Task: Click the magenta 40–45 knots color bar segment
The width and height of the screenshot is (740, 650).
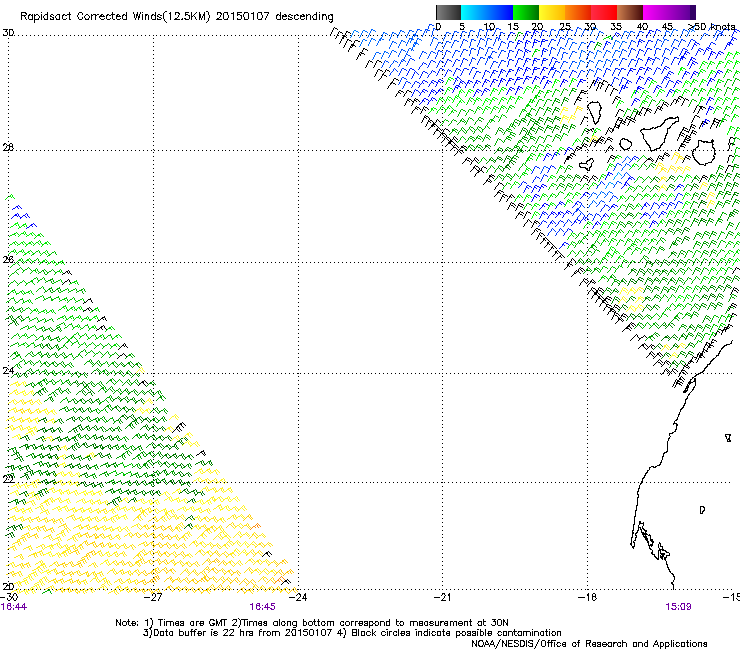Action: [656, 12]
